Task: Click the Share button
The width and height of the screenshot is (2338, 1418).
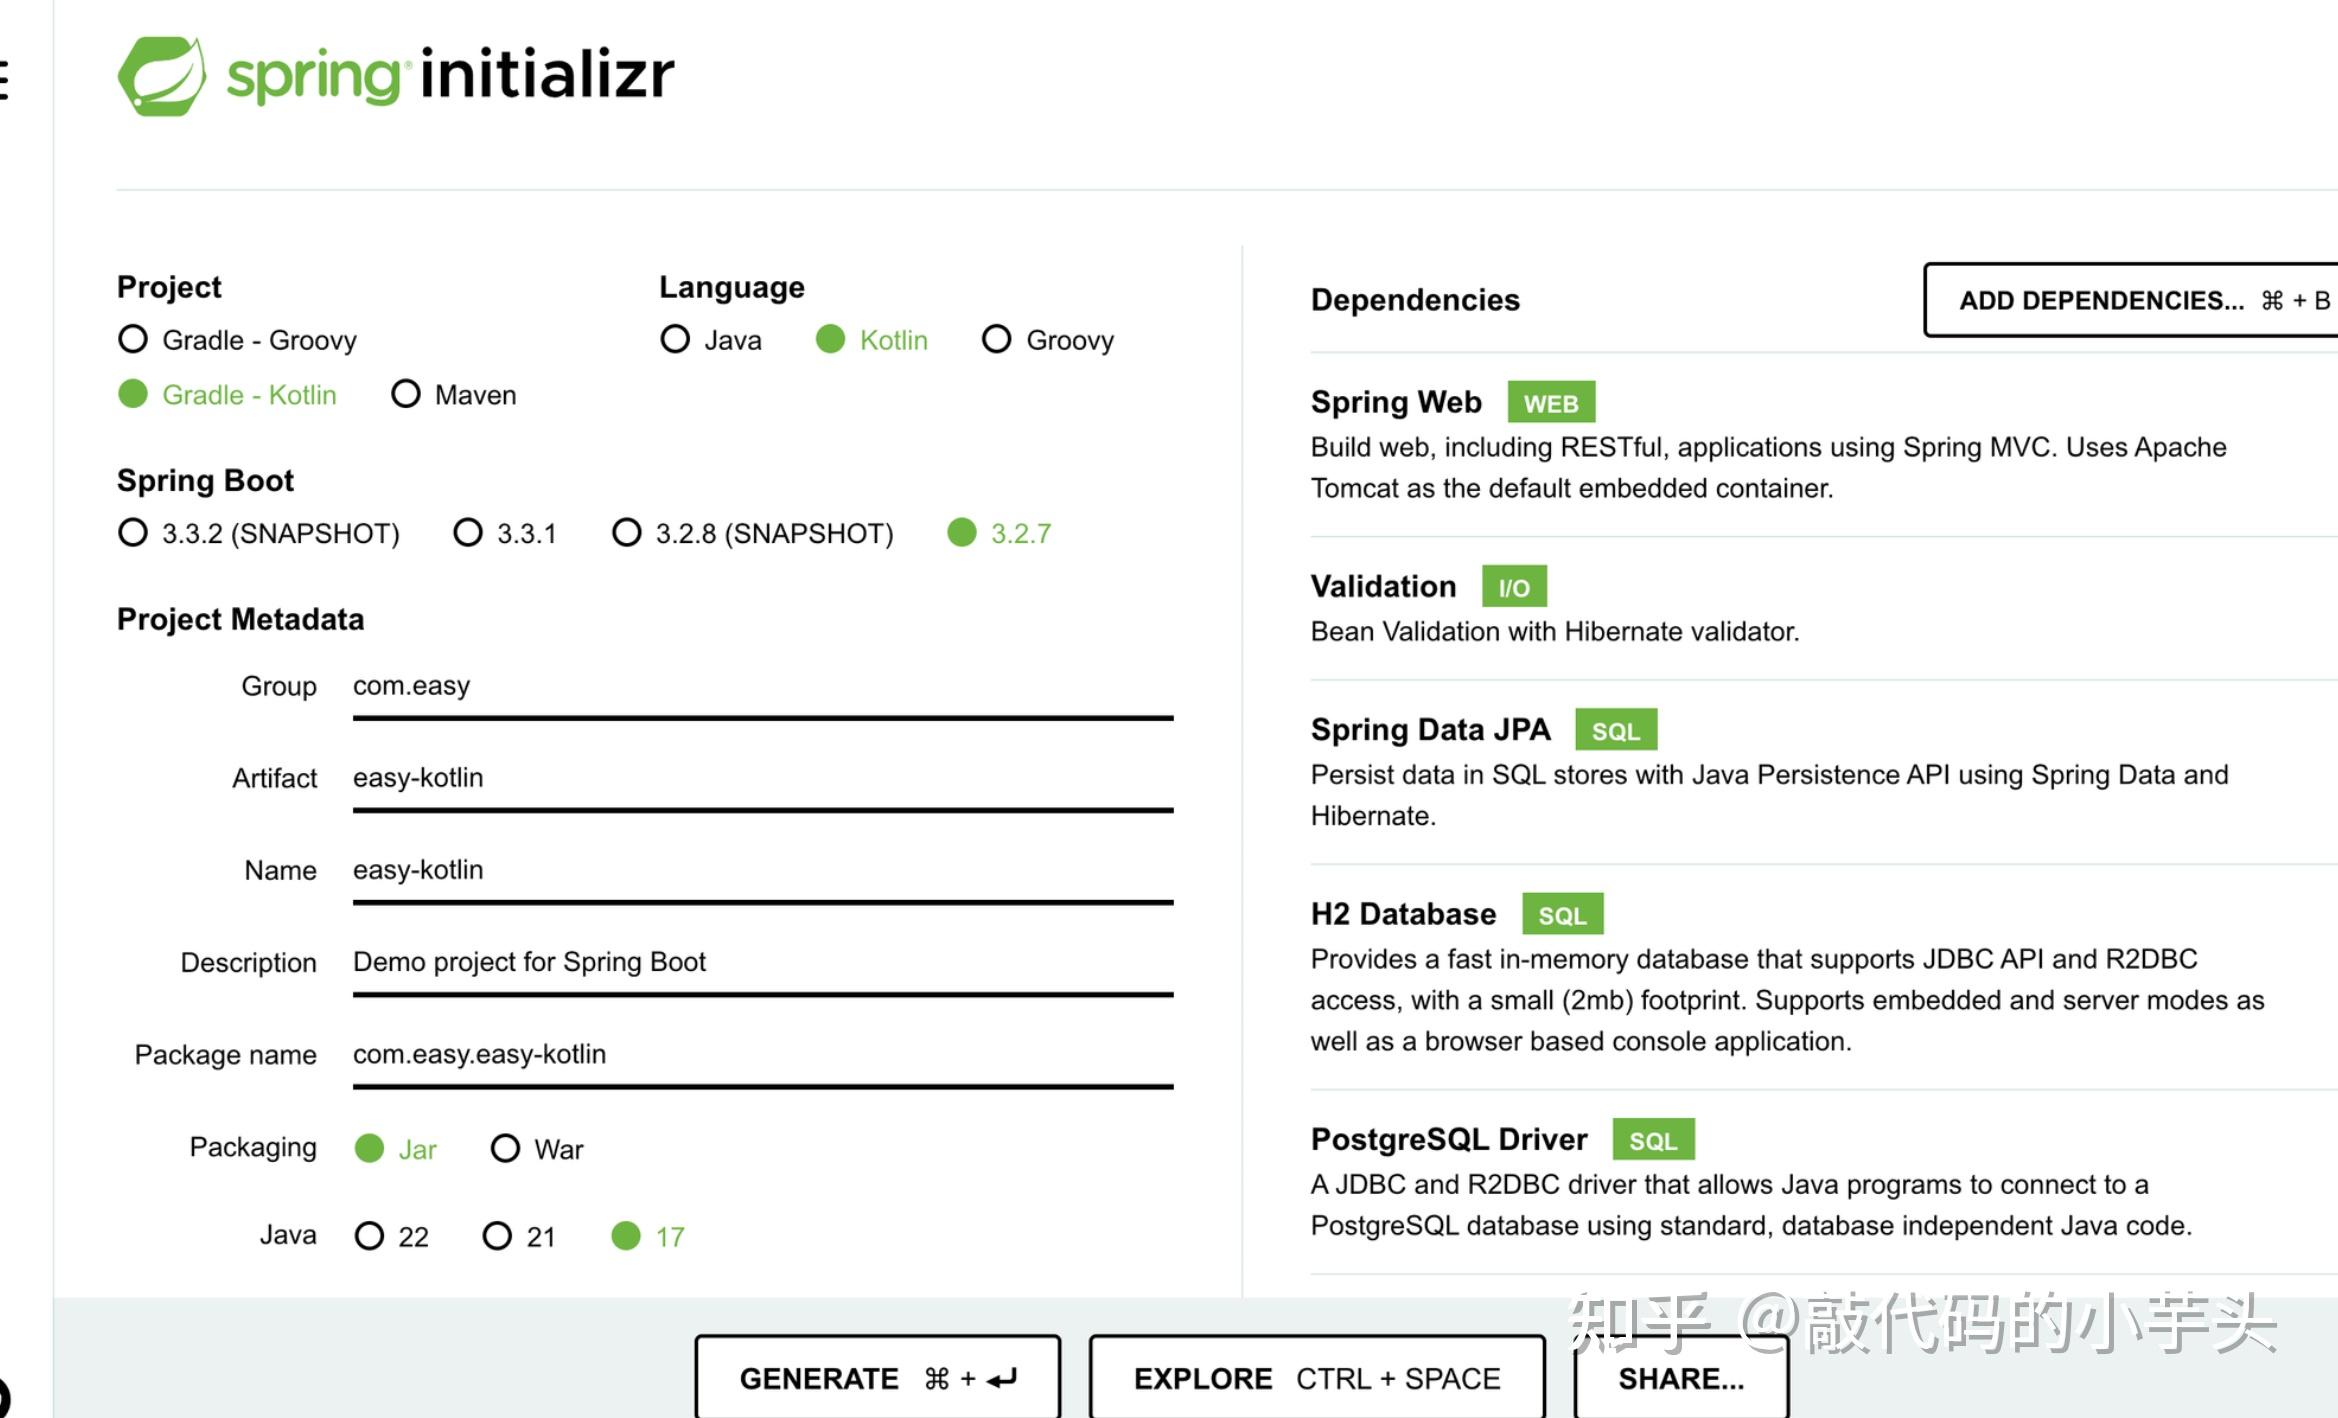Action: tap(1680, 1378)
